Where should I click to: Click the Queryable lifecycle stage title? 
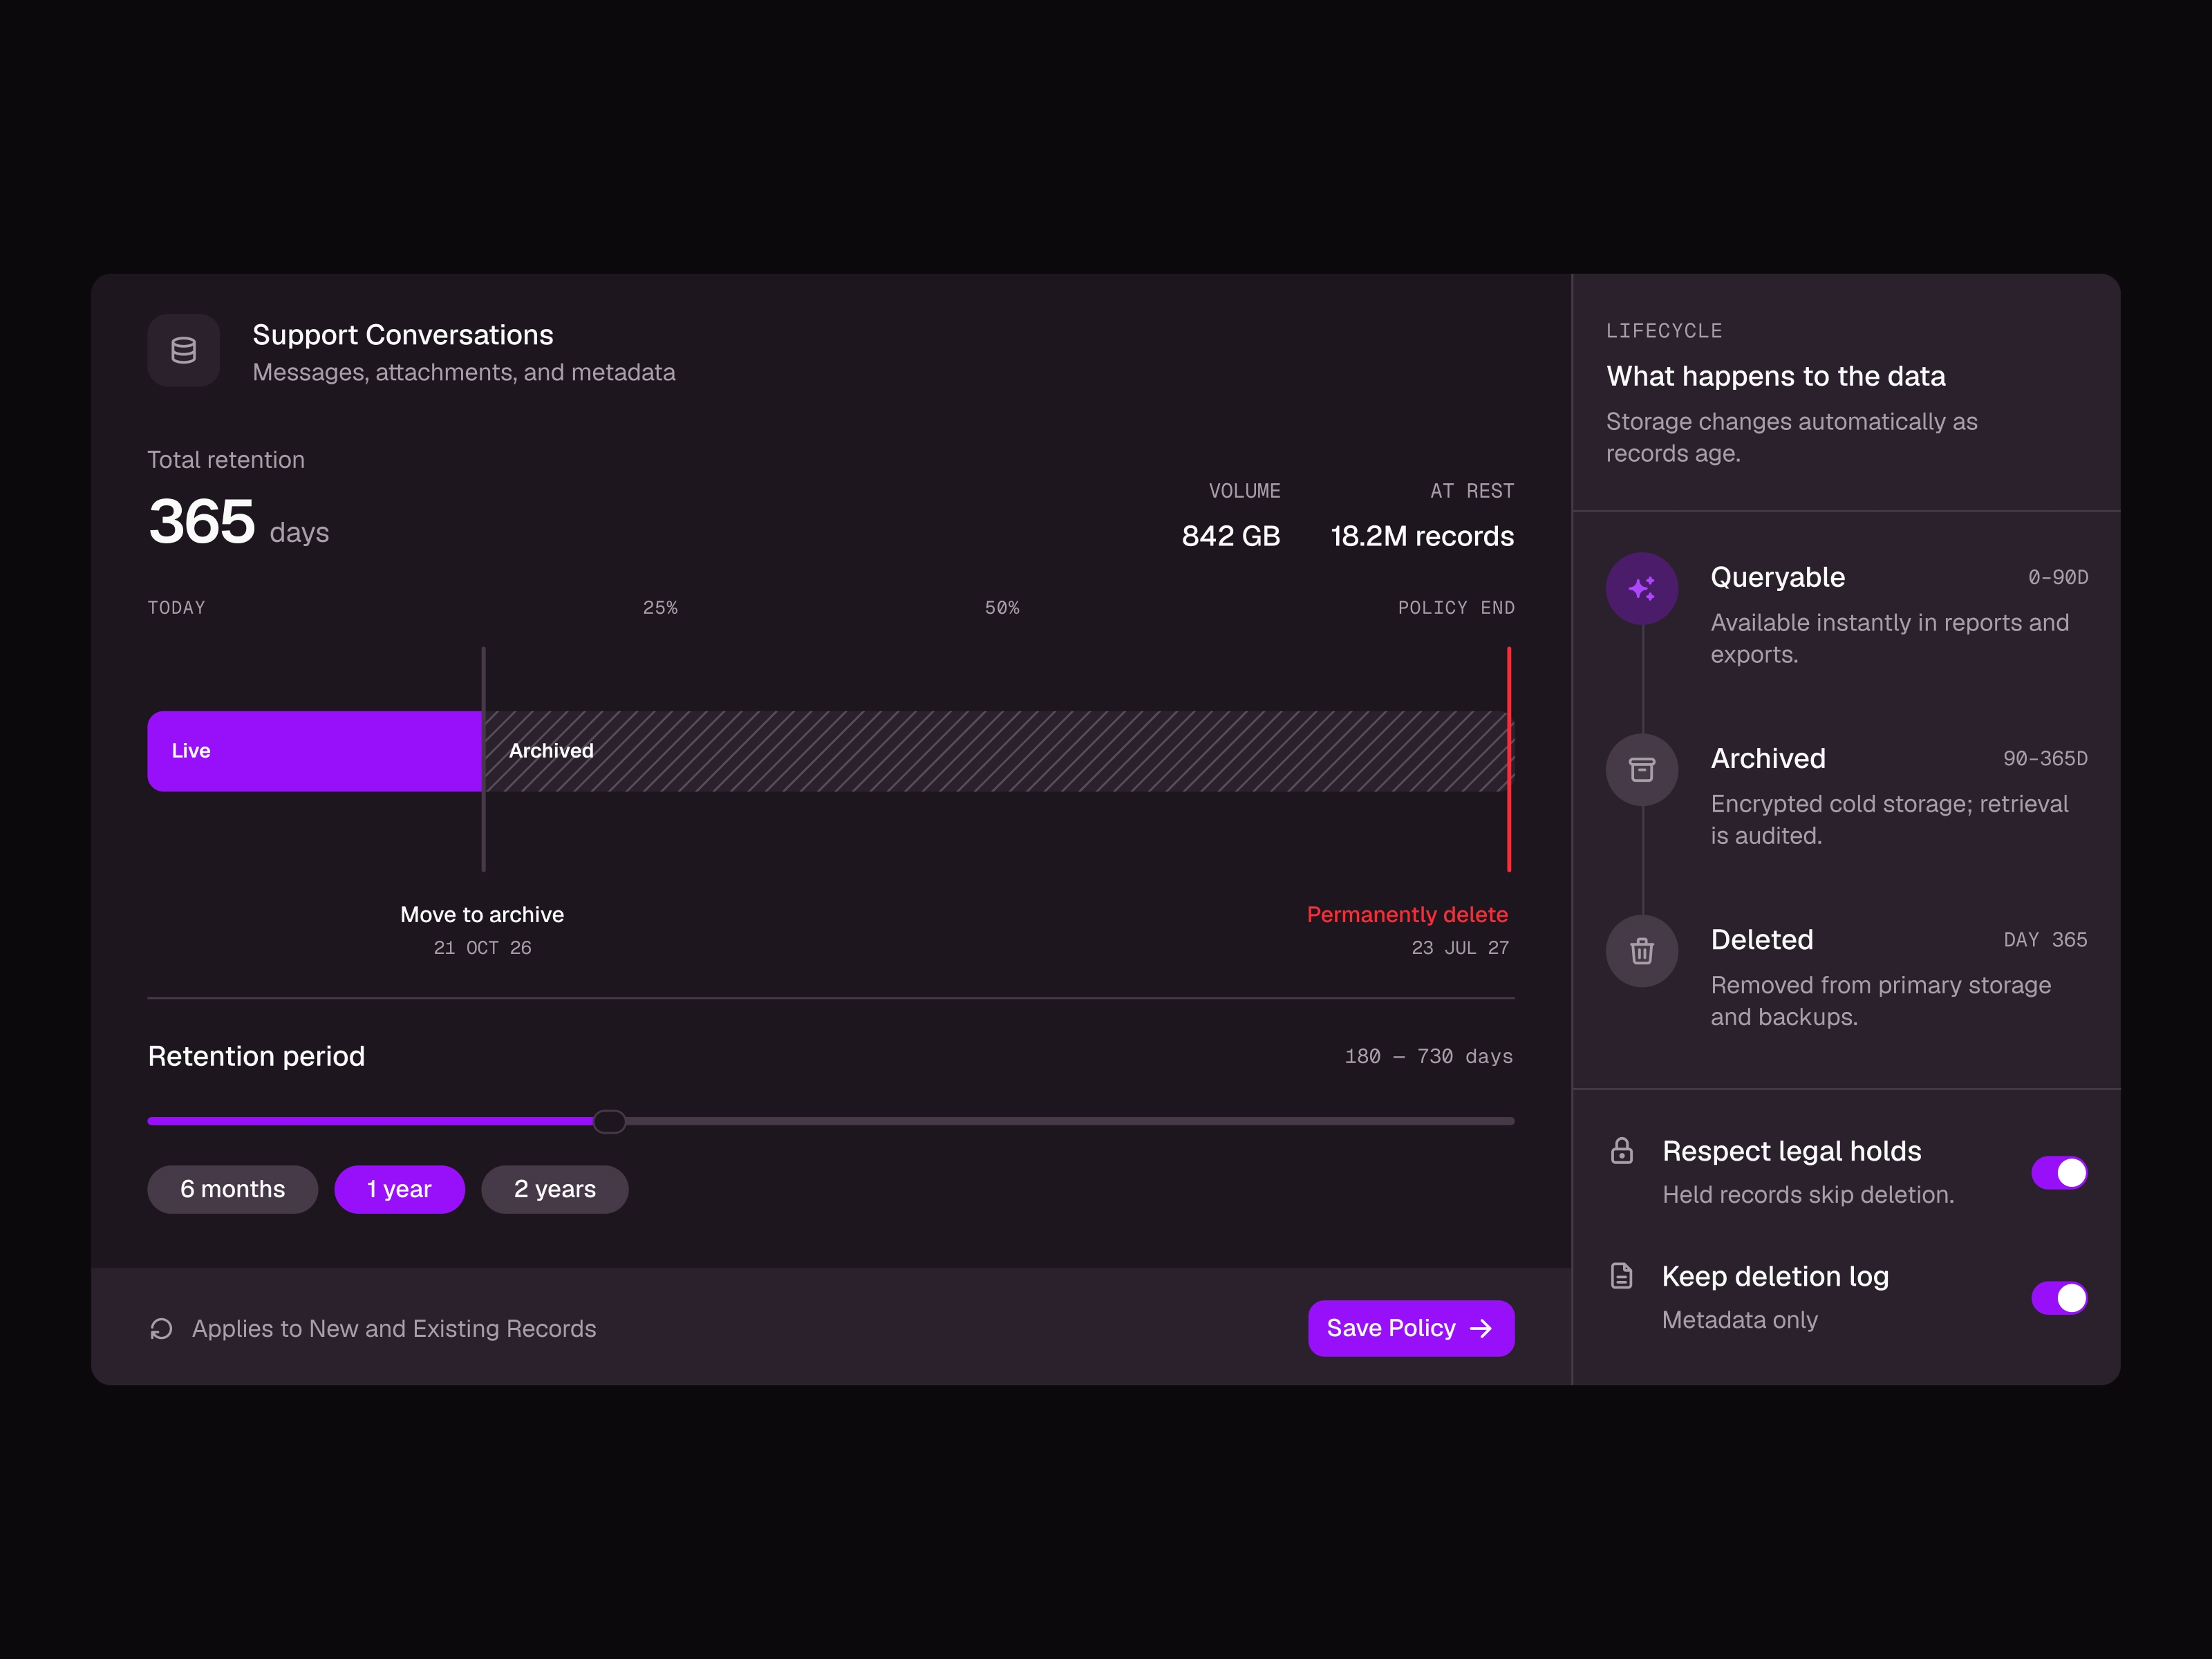pyautogui.click(x=1778, y=577)
